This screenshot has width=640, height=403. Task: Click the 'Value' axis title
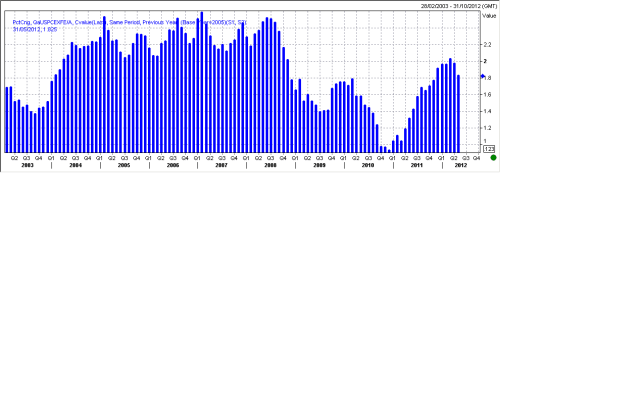tap(489, 16)
